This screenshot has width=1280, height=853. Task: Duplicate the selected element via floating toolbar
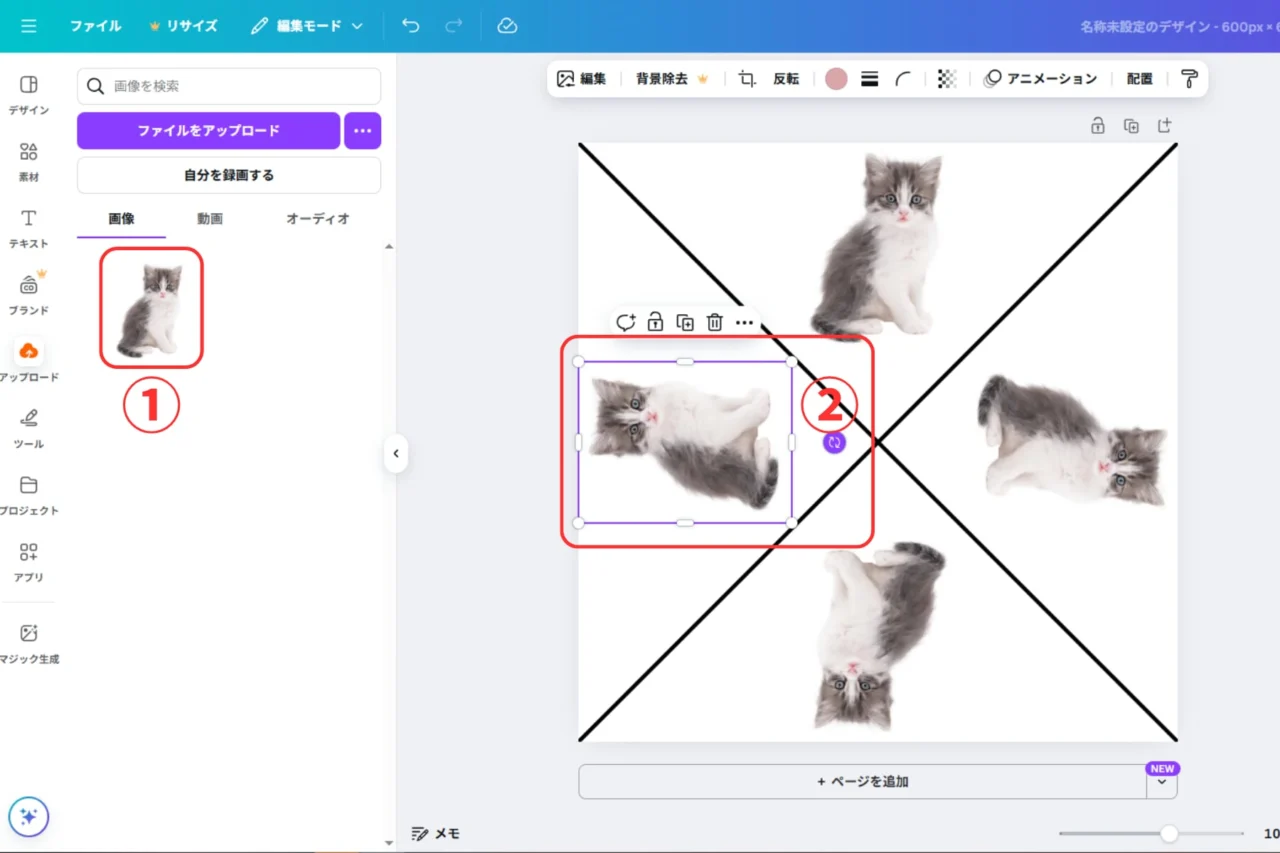point(685,322)
